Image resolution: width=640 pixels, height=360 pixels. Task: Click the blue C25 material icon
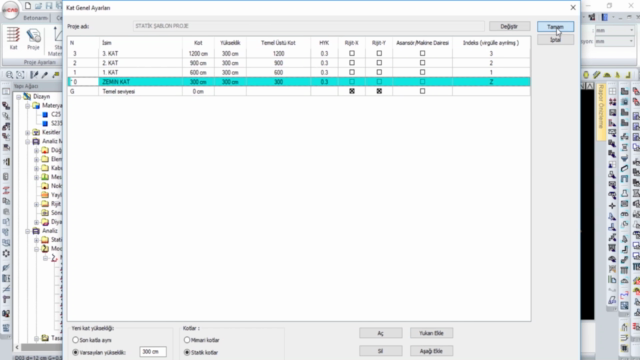(45, 115)
